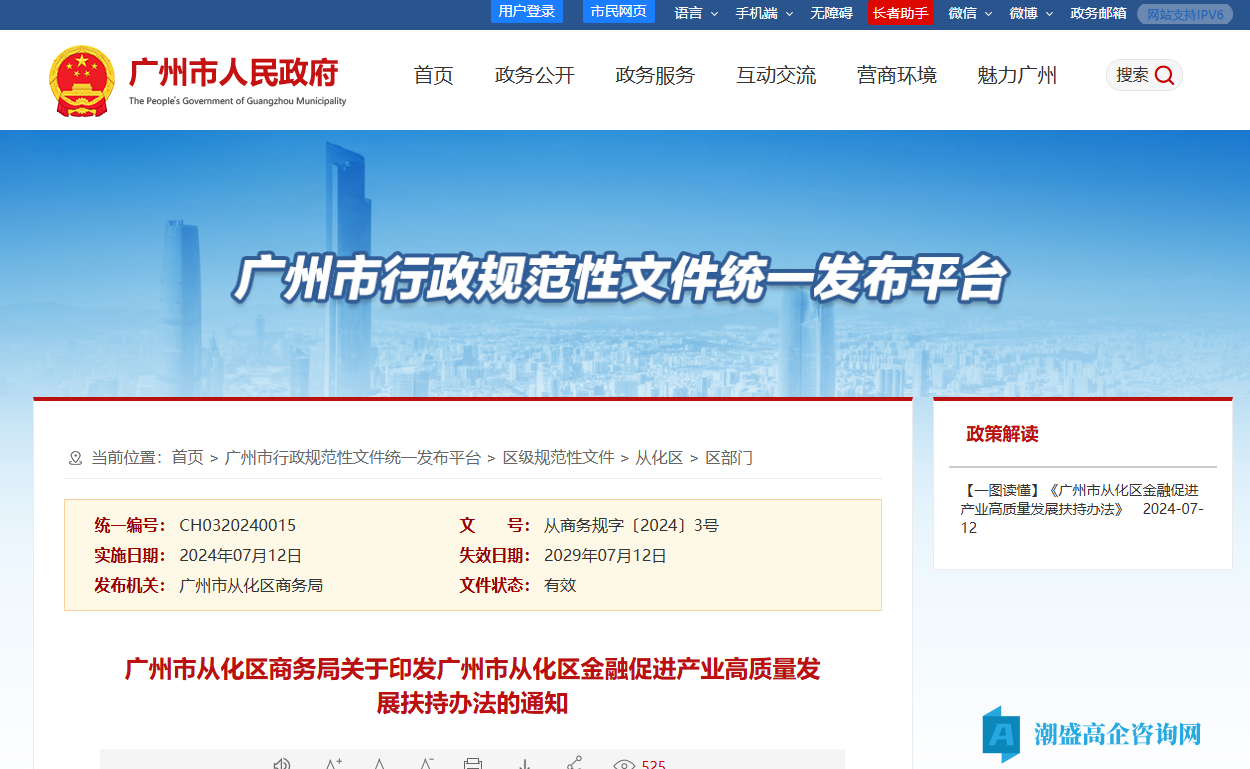
Task: Select the 互动交流 navigation menu item
Action: (x=776, y=75)
